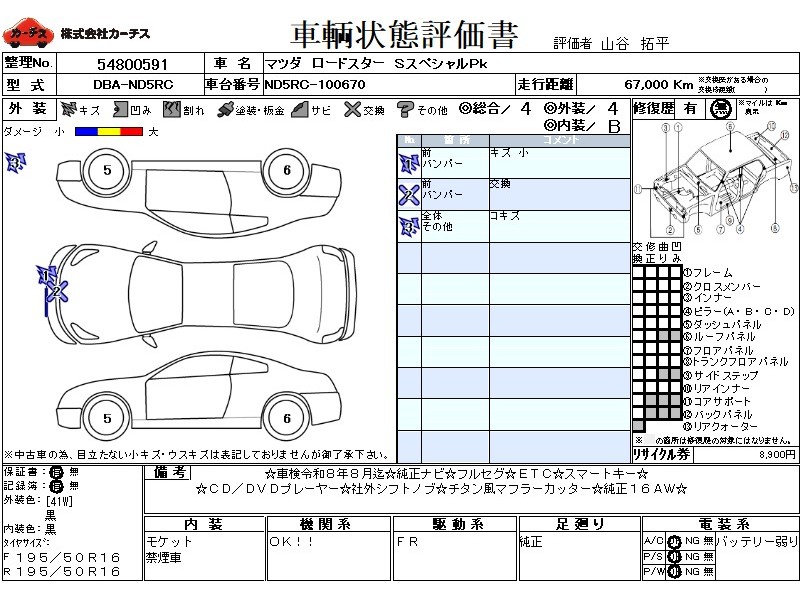Click the コキズ comment cell
The height and width of the screenshot is (600, 800).
(560, 226)
